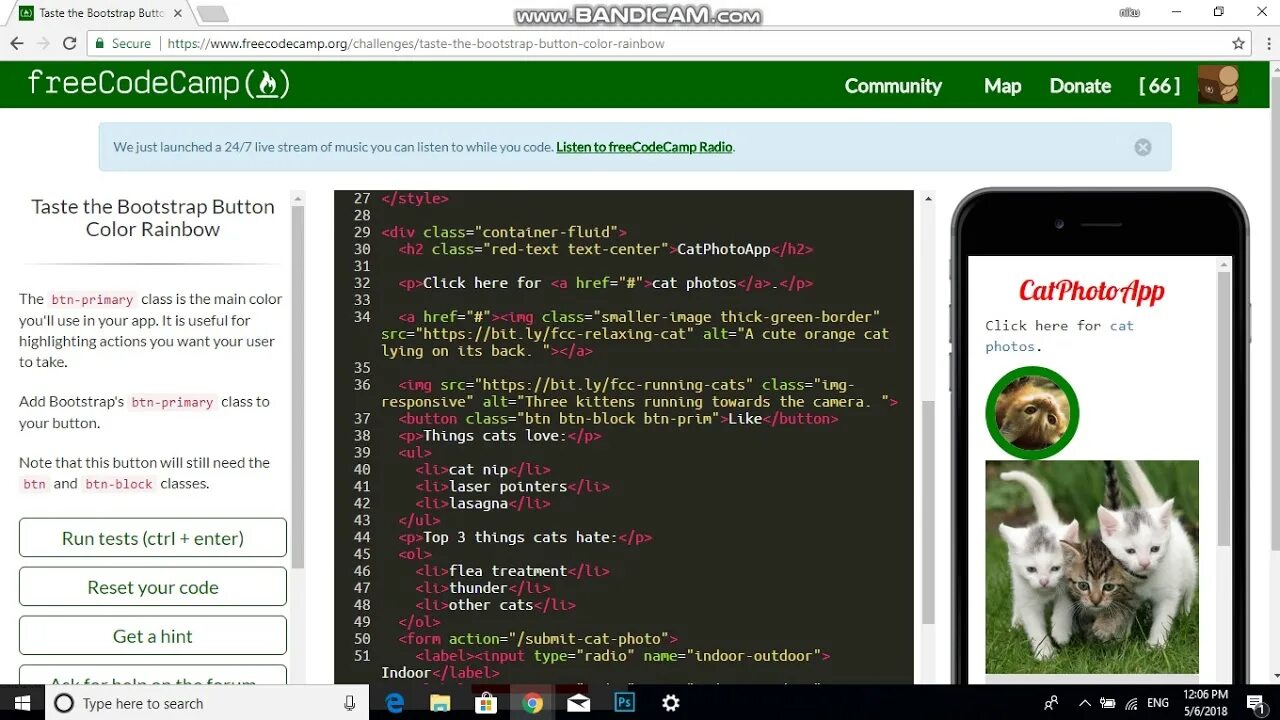Follow the Listen to freeCodeCamp Radio link

point(644,147)
